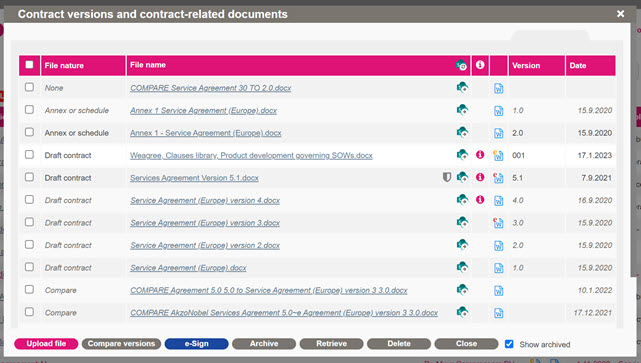Click Word icon for Service Agreement version 3

(x=498, y=223)
